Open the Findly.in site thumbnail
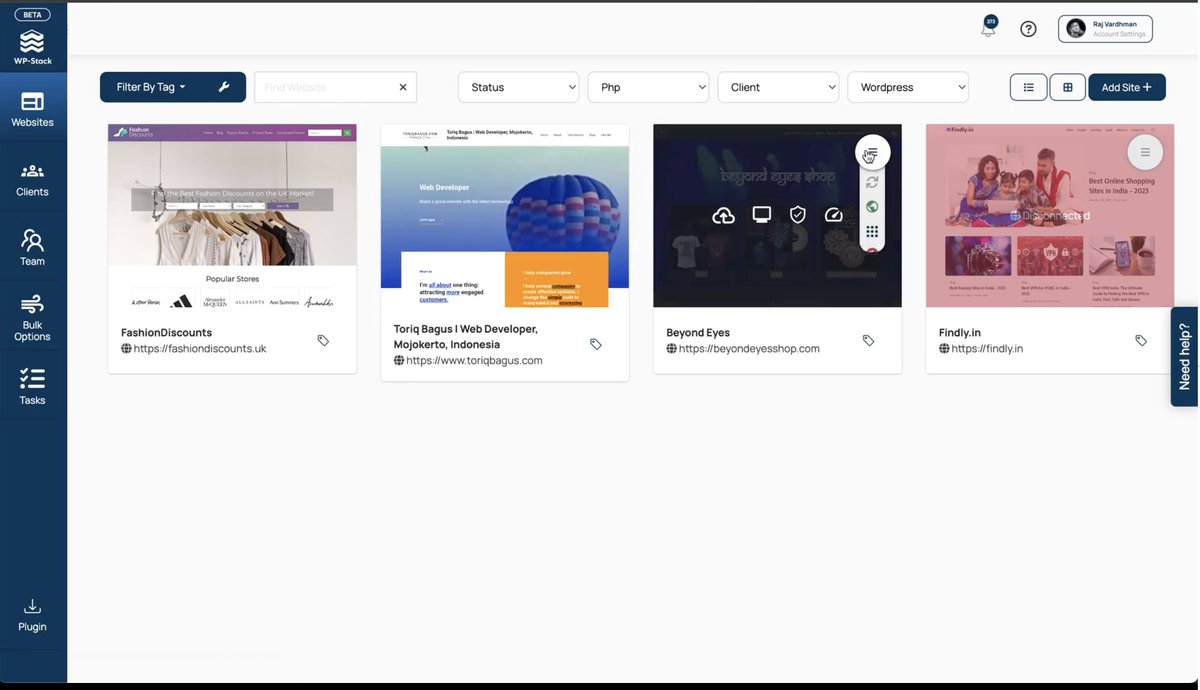Screen dimensions: 1200x690 (1050, 216)
